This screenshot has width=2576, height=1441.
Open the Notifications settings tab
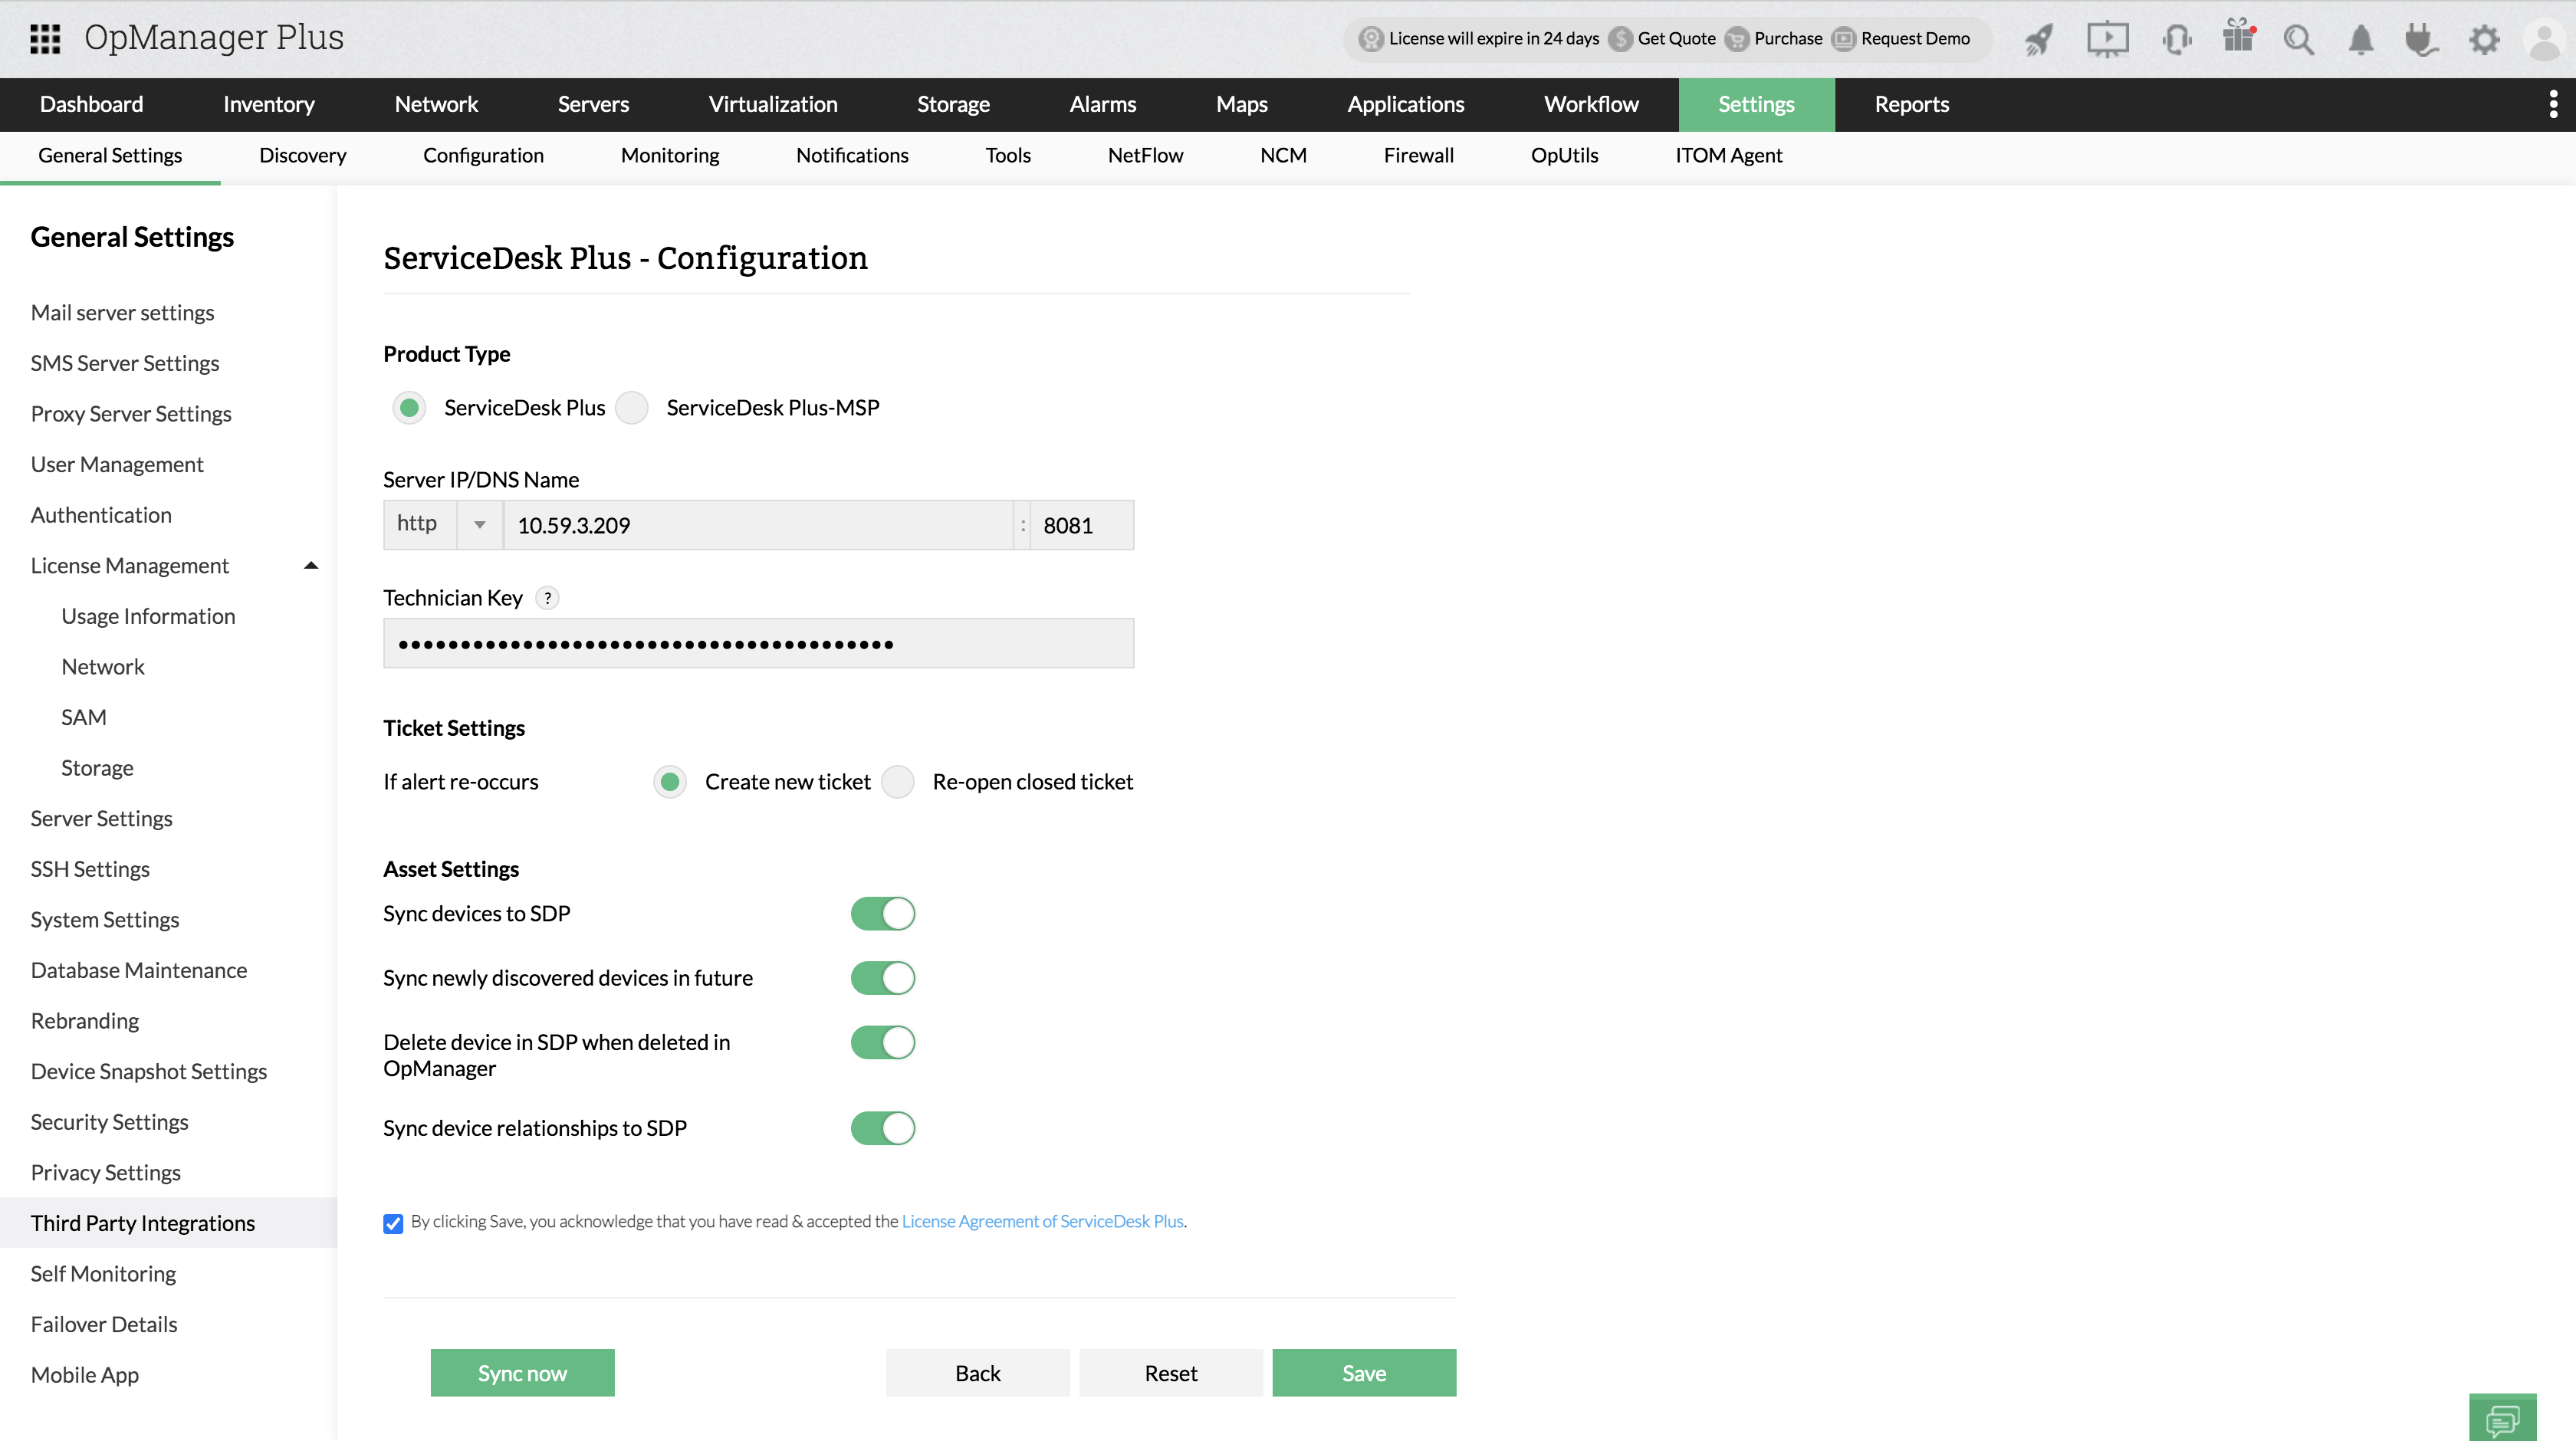point(851,155)
